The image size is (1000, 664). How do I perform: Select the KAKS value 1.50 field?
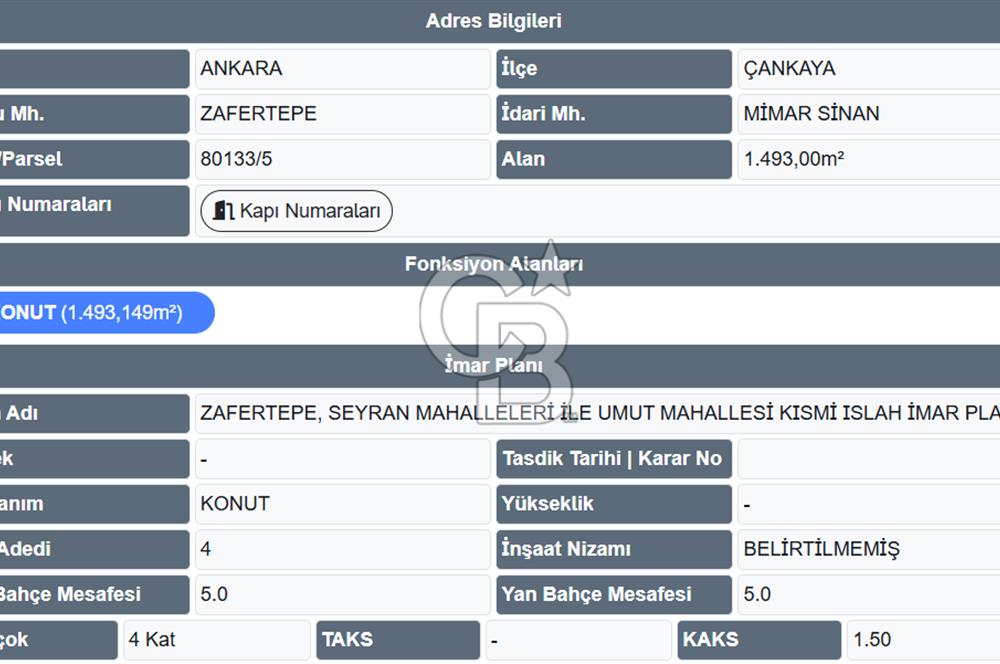coord(920,639)
